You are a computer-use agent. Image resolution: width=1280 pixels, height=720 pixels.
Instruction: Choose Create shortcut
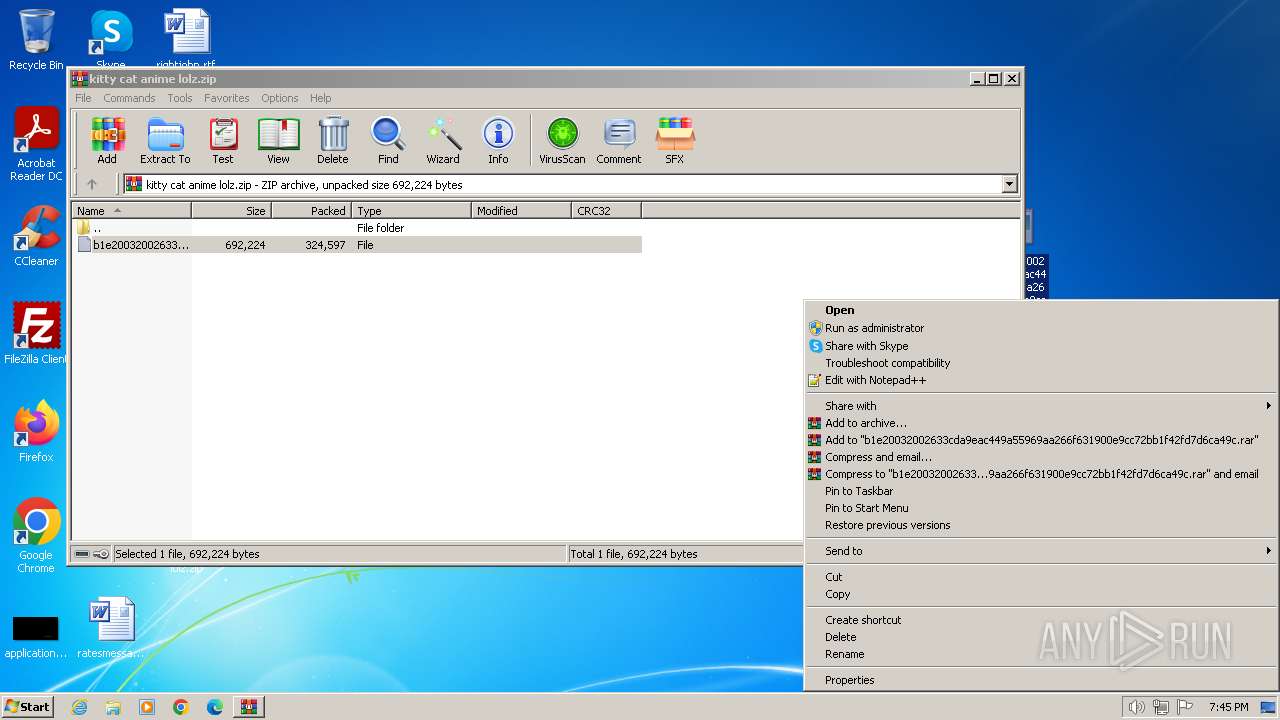tap(1040, 620)
